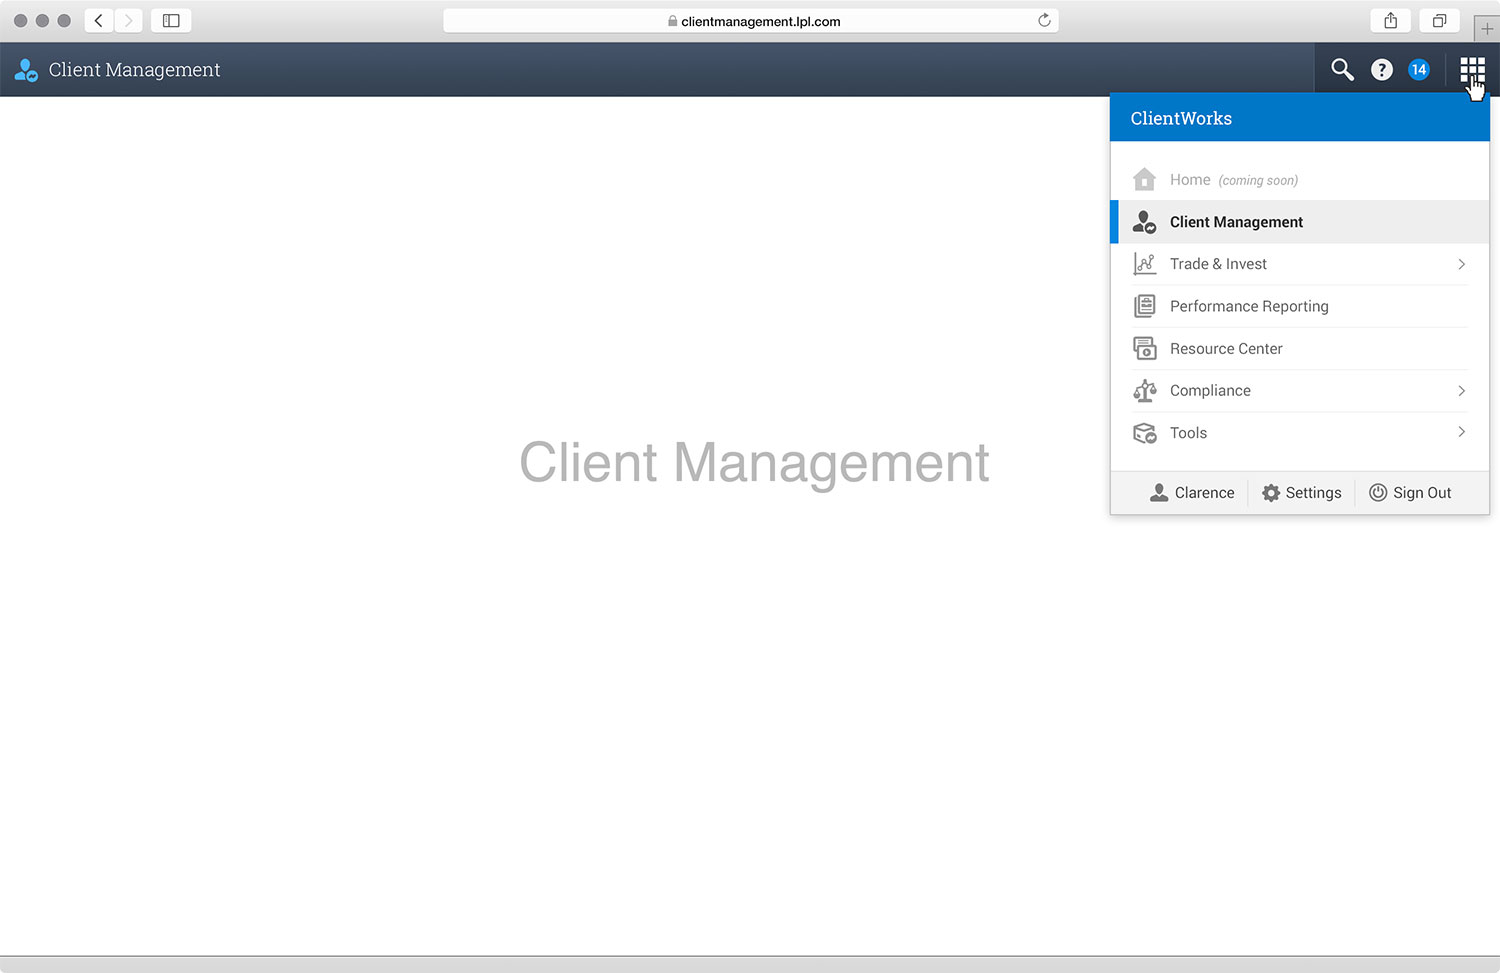Click the Safari address bar

click(x=750, y=21)
